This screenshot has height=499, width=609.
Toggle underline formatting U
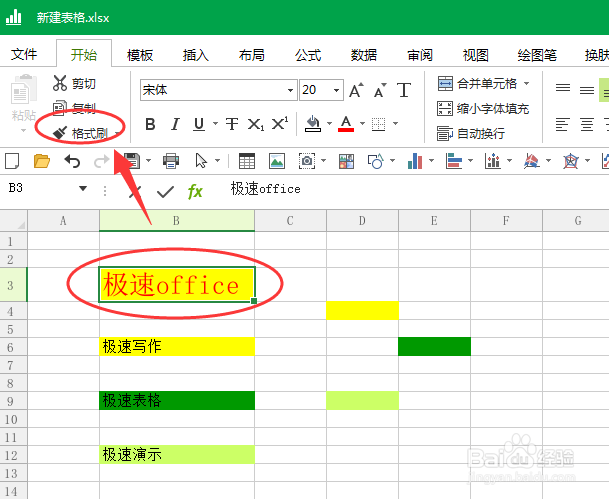click(199, 124)
